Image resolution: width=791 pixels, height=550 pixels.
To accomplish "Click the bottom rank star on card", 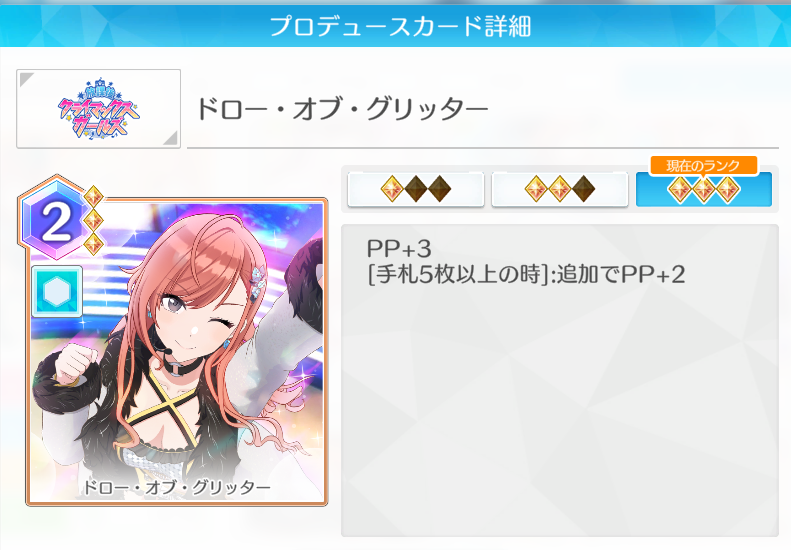I will point(93,244).
